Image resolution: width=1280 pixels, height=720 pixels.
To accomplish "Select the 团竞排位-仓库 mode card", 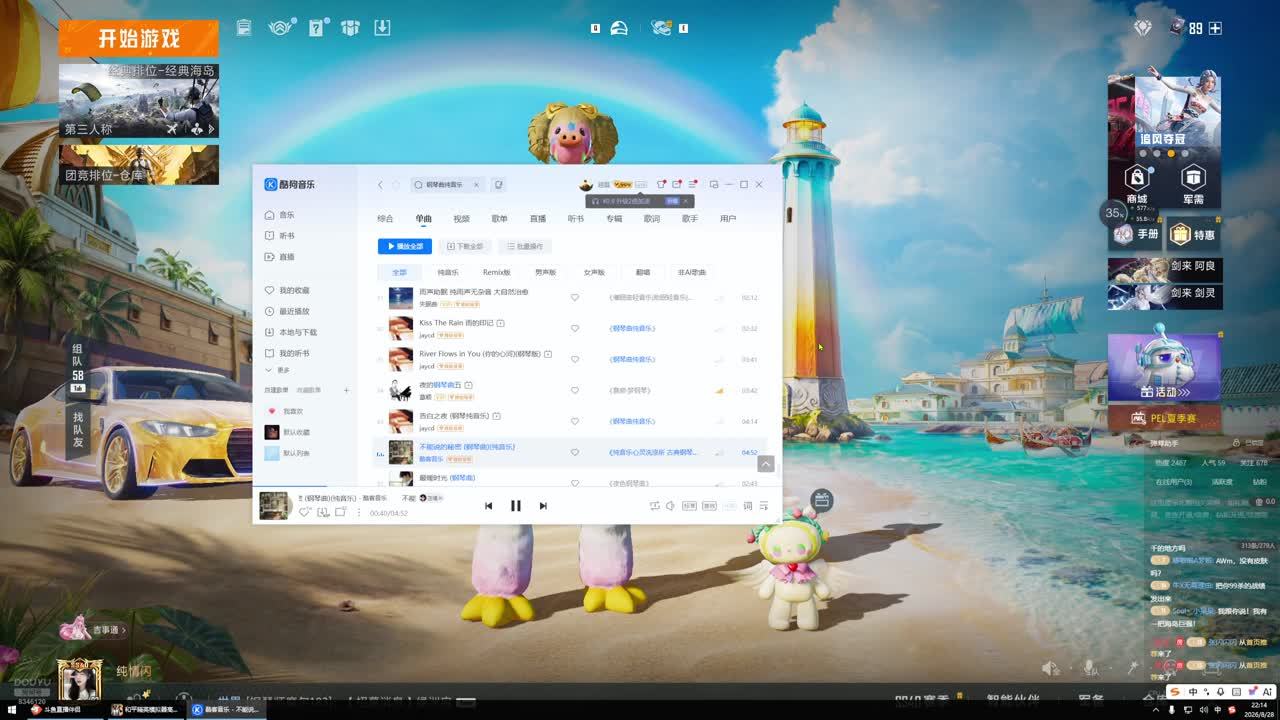I will (x=138, y=164).
